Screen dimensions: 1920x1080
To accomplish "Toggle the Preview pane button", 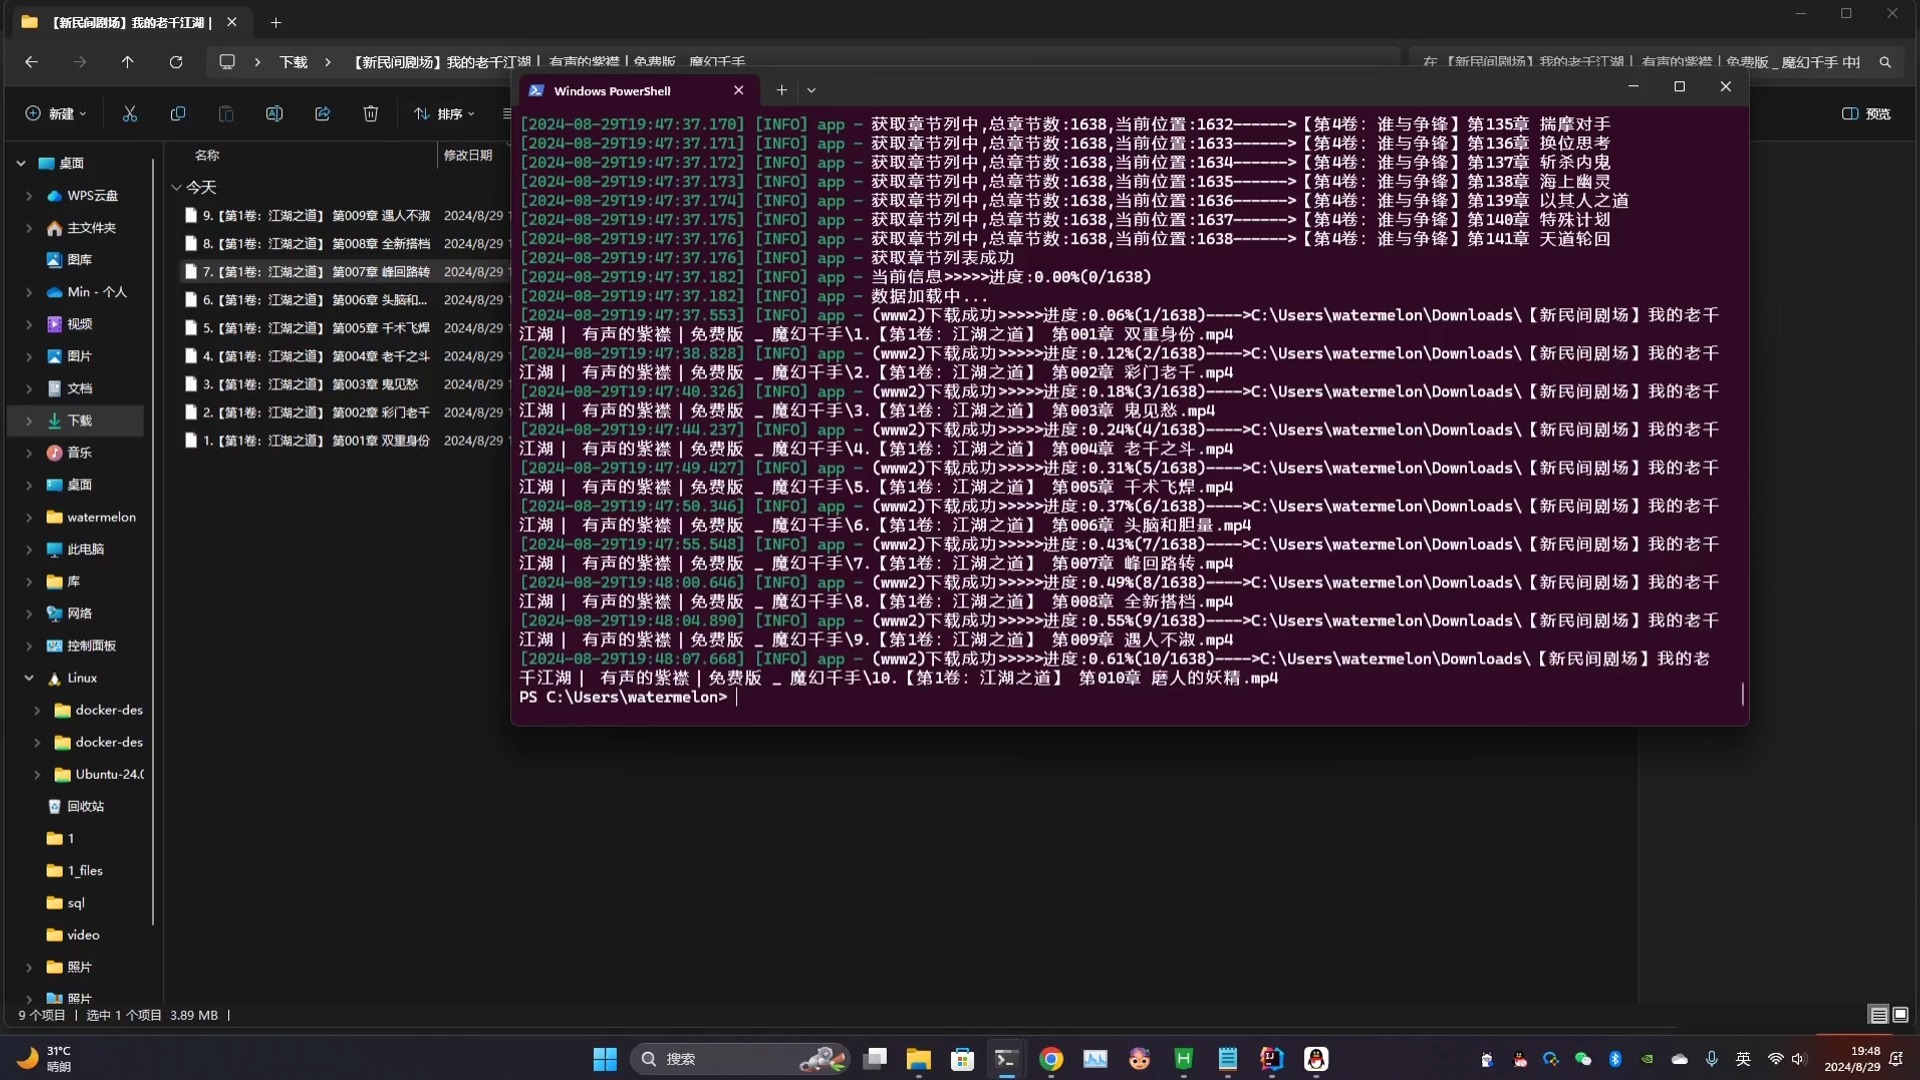I will click(1866, 114).
